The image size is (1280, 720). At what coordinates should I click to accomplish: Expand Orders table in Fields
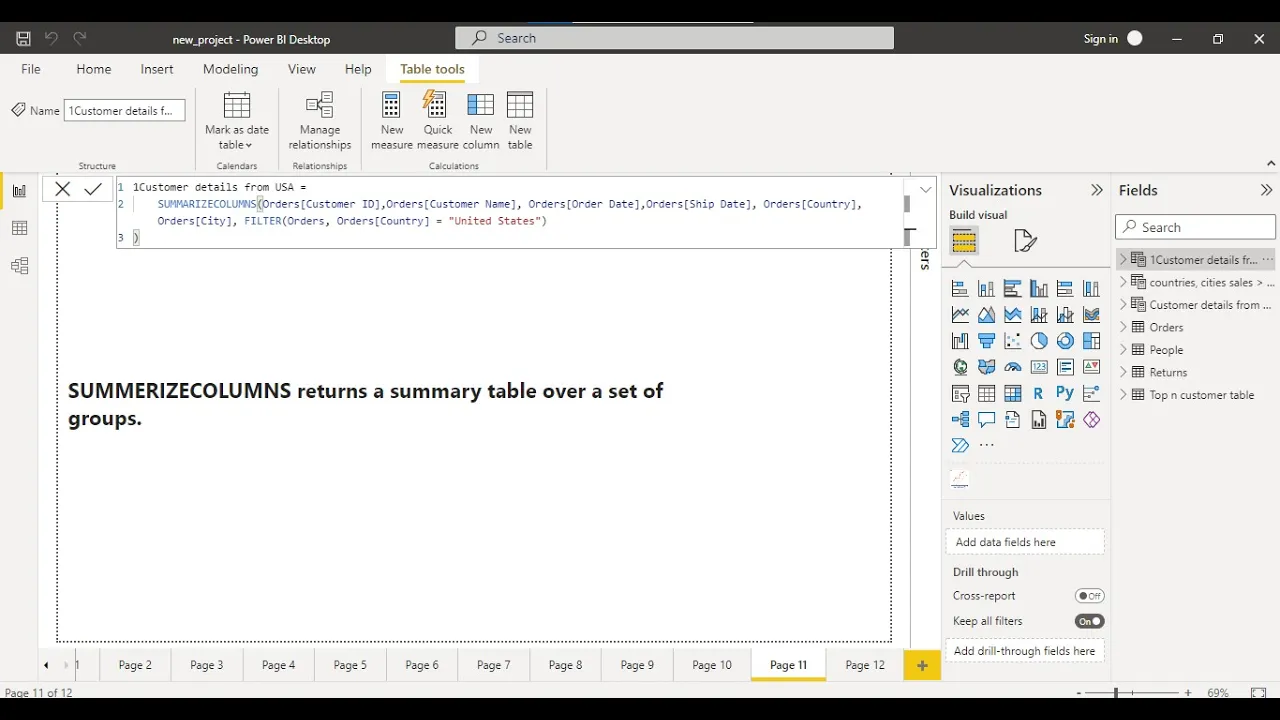click(1123, 327)
